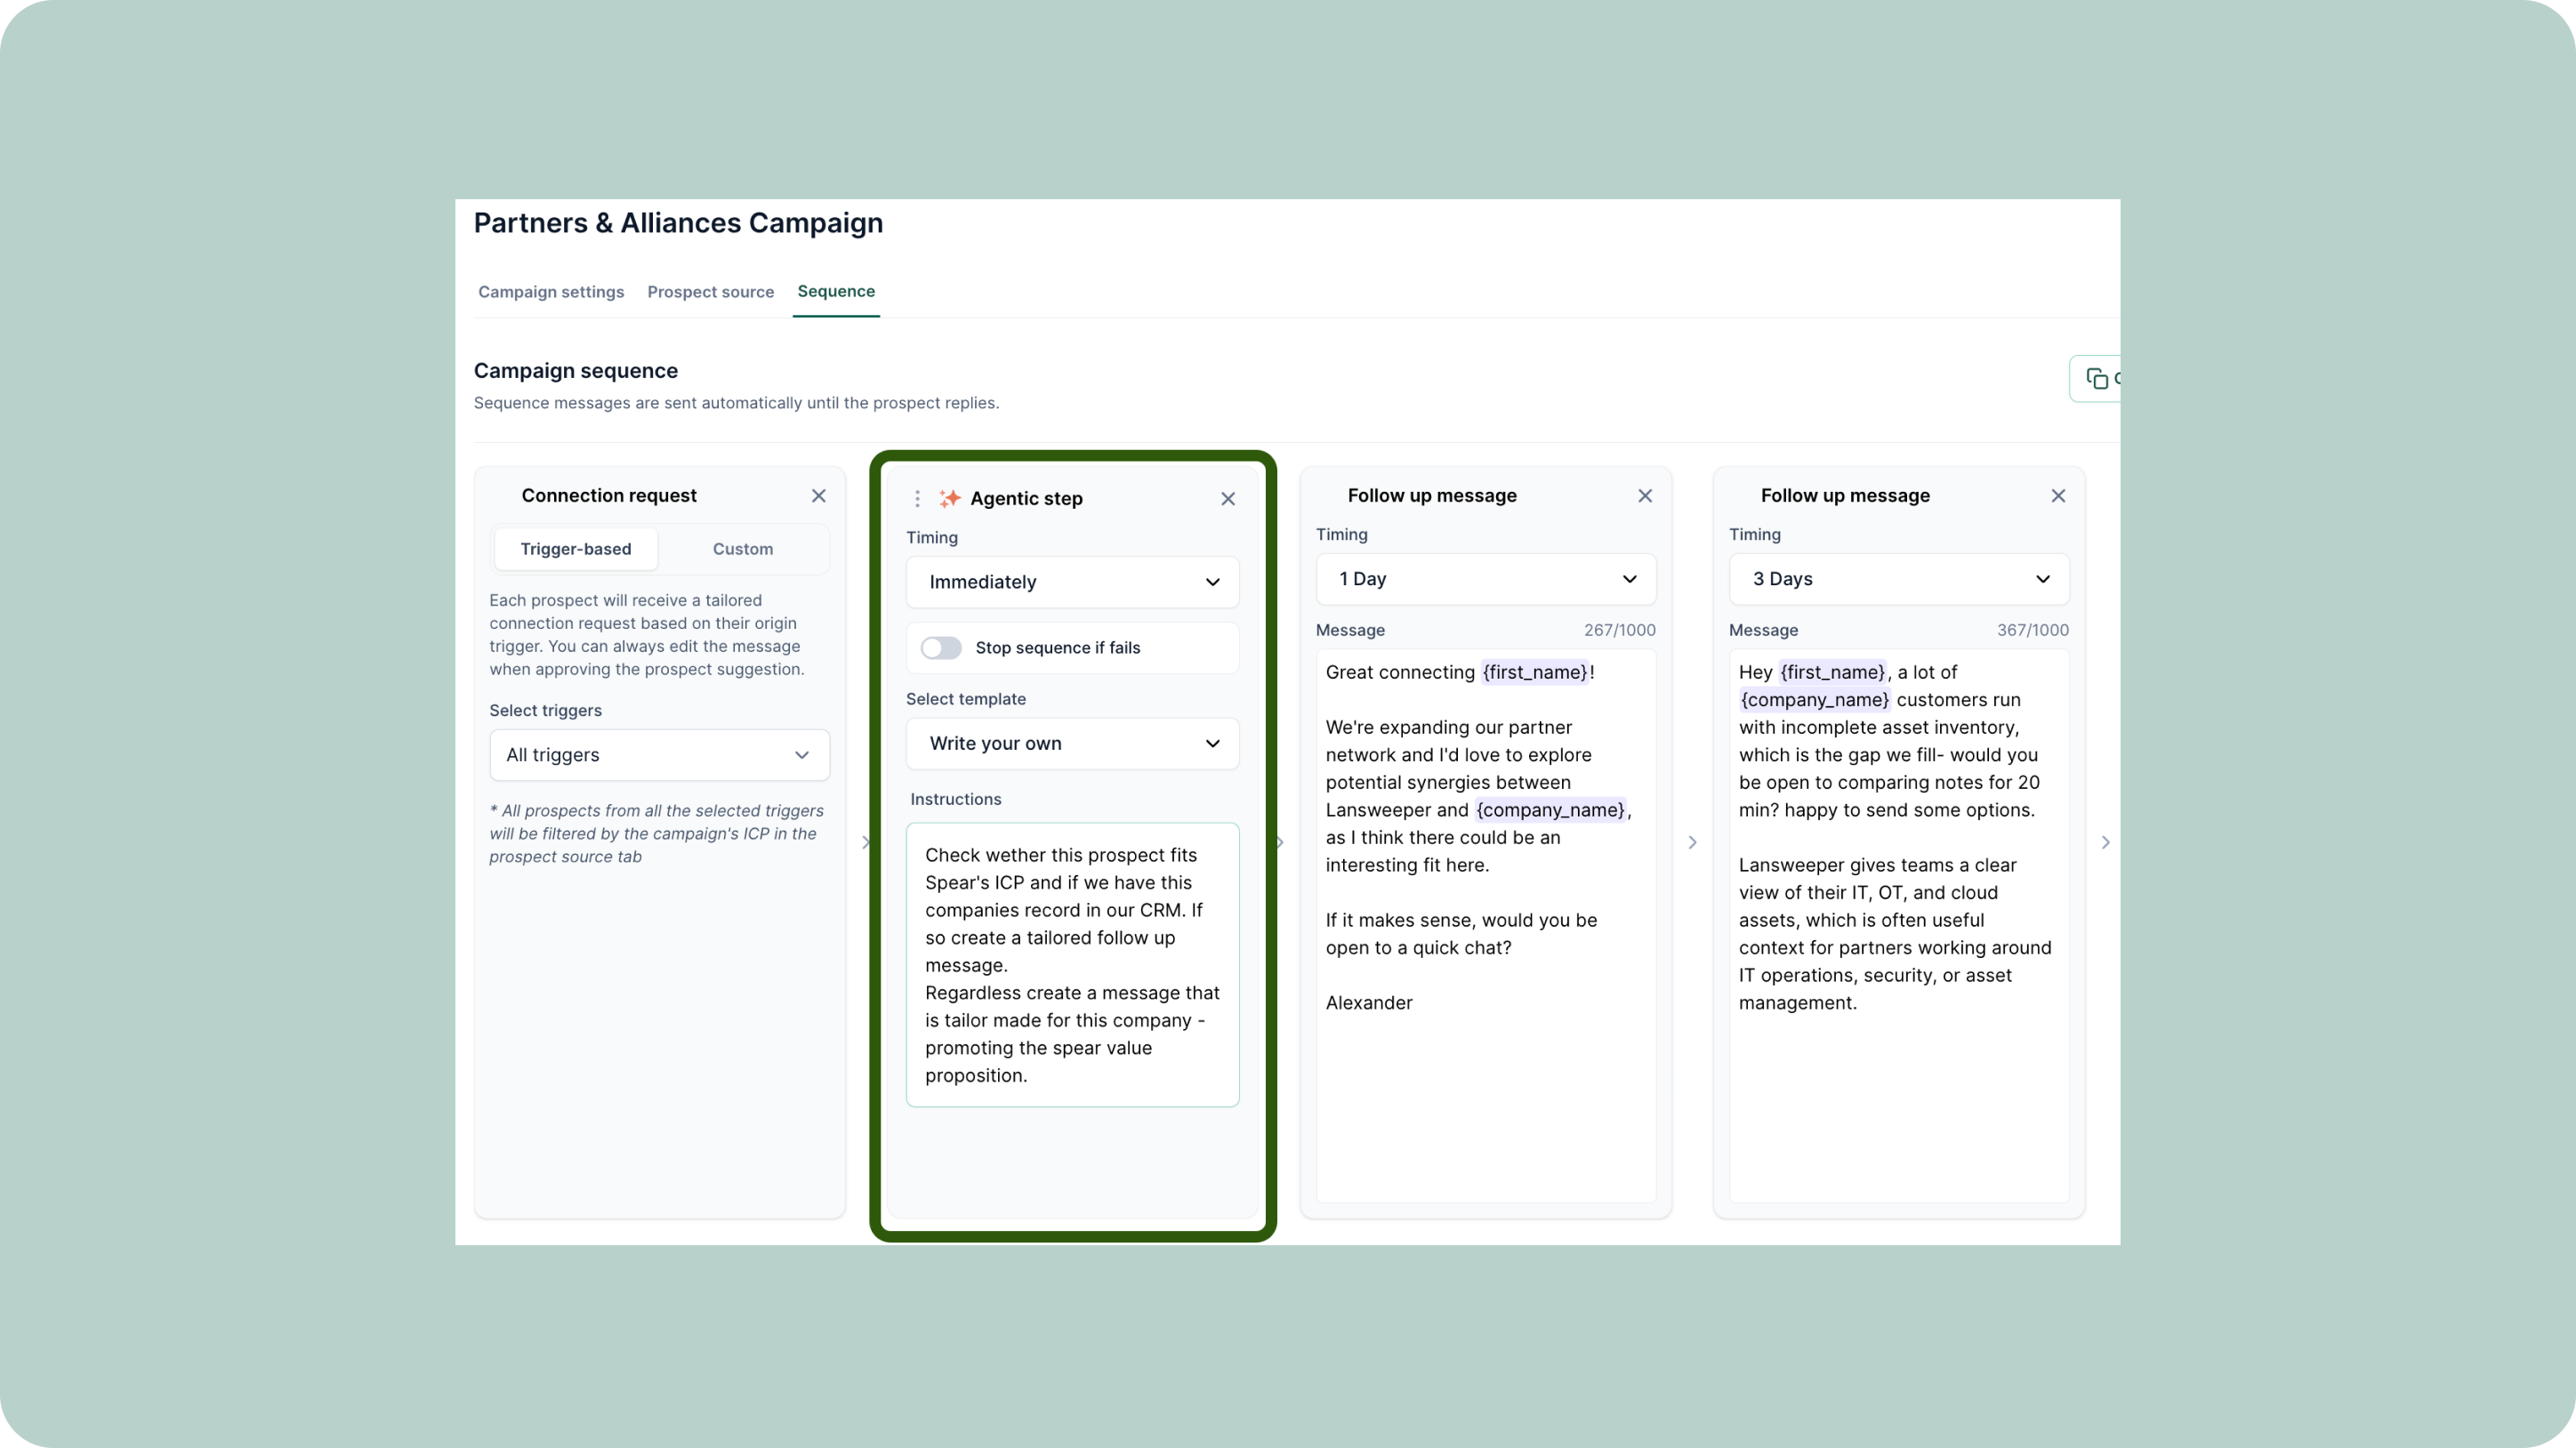Open the 3 Days timing dropdown
This screenshot has height=1448, width=2576.
click(x=1898, y=579)
